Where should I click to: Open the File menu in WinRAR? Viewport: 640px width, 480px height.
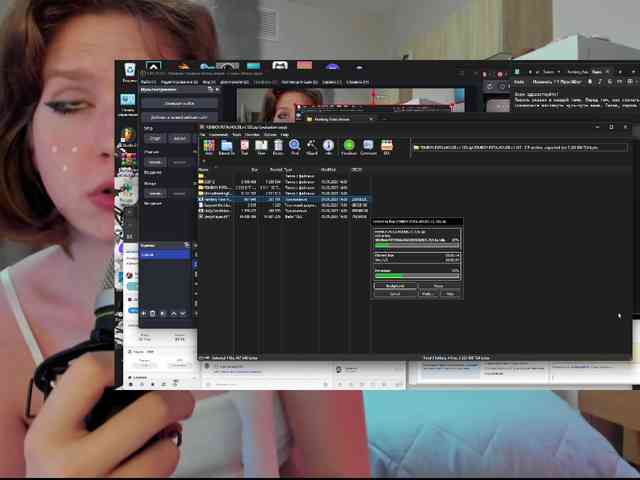tap(202, 134)
